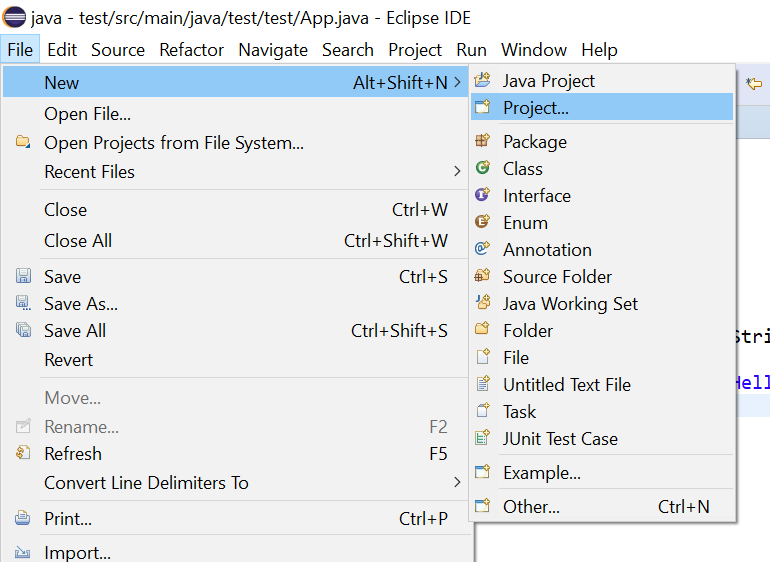Viewport: 770px width, 562px height.
Task: Click the JUnit Test Case icon
Action: pos(482,438)
